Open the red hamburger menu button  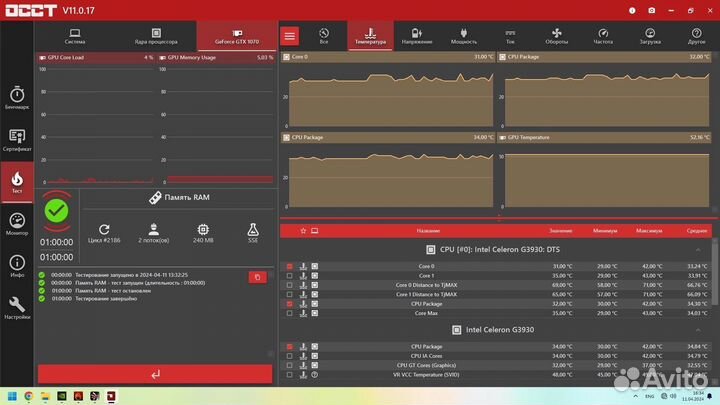[290, 36]
